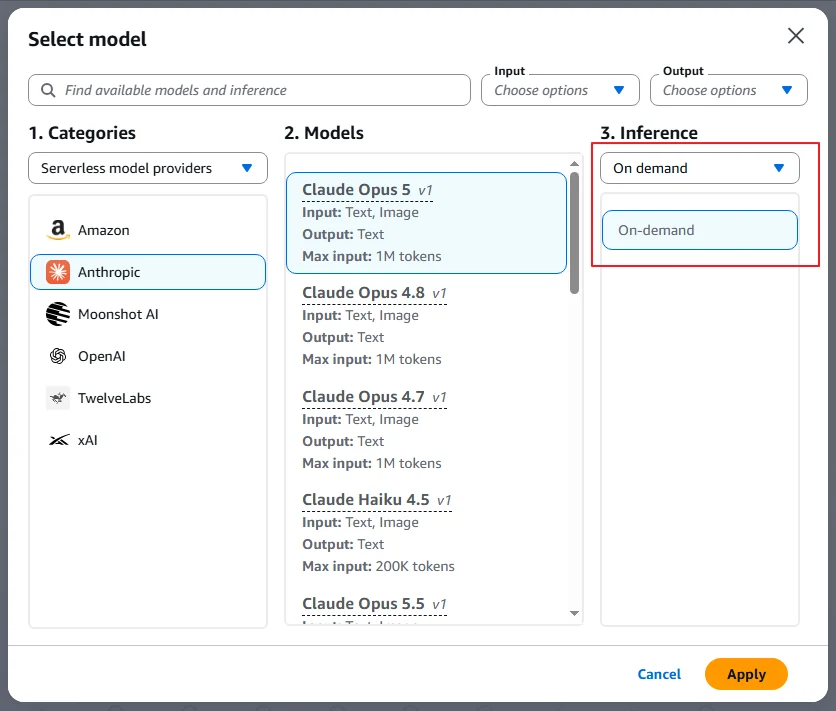Click the models list scrollbar thumb
836x711 pixels.
click(574, 233)
